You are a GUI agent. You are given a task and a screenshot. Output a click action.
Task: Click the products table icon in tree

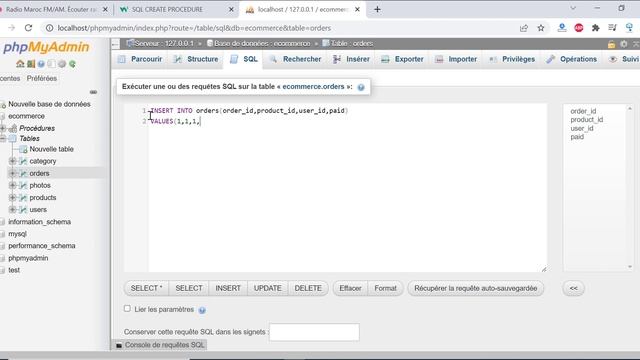pyautogui.click(x=23, y=198)
